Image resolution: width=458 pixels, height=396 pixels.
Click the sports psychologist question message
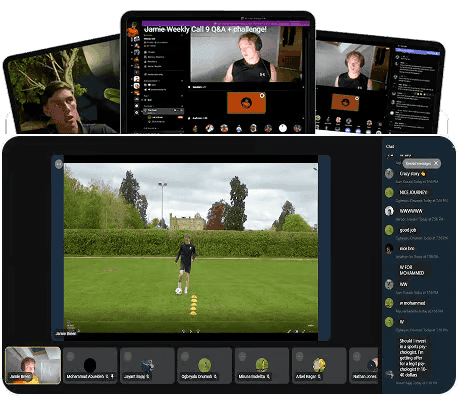(x=413, y=358)
